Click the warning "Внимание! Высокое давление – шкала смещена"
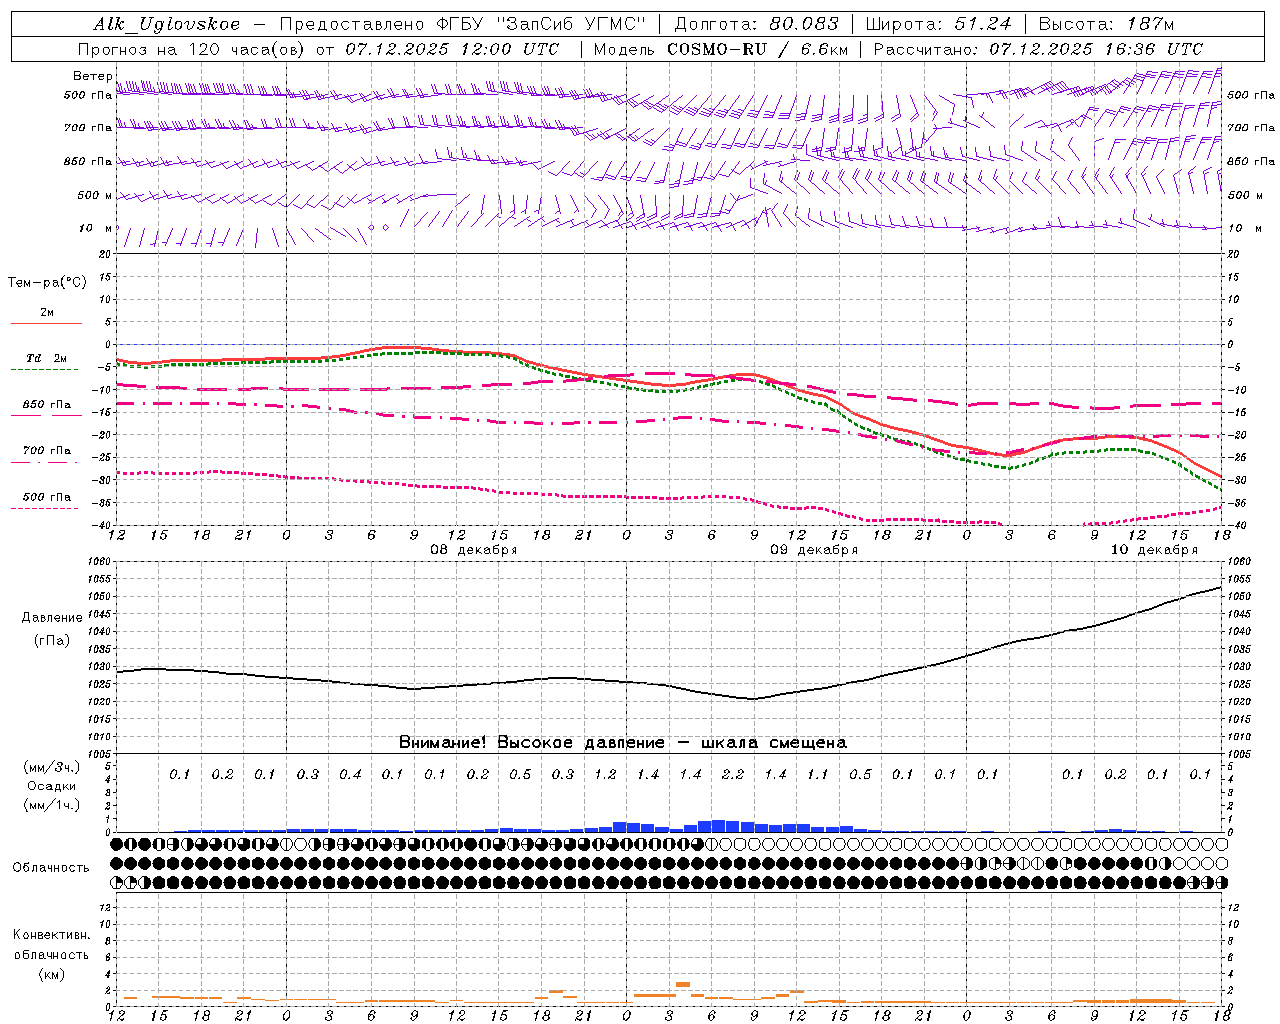The height and width of the screenshot is (1024, 1280). [x=623, y=743]
